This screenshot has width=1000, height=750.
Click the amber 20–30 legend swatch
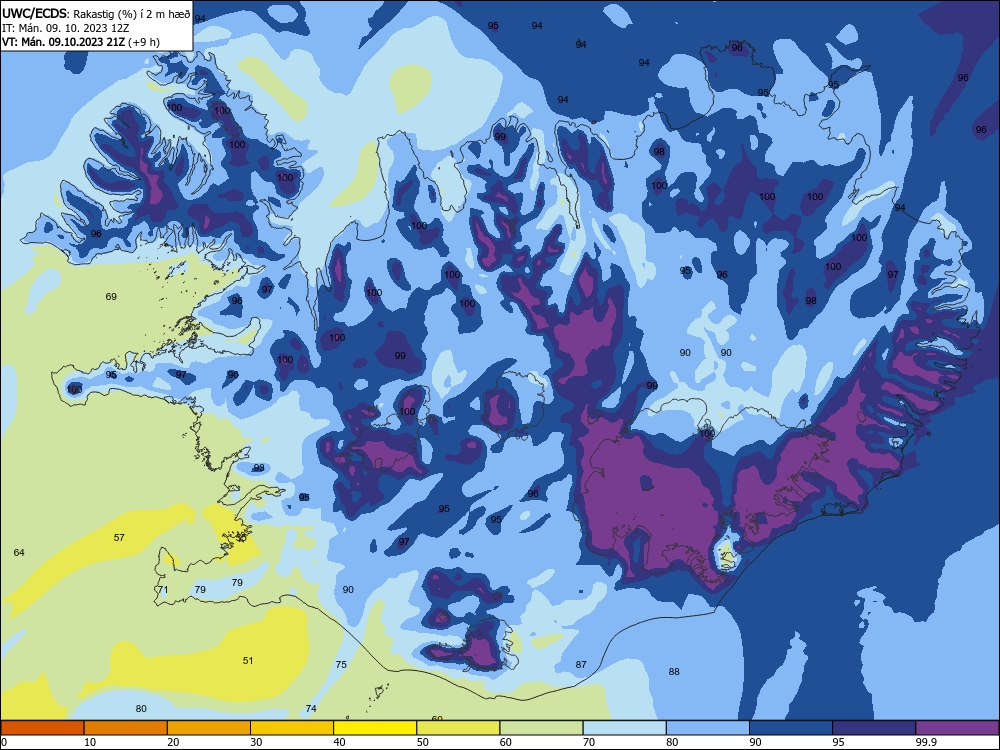pyautogui.click(x=209, y=728)
